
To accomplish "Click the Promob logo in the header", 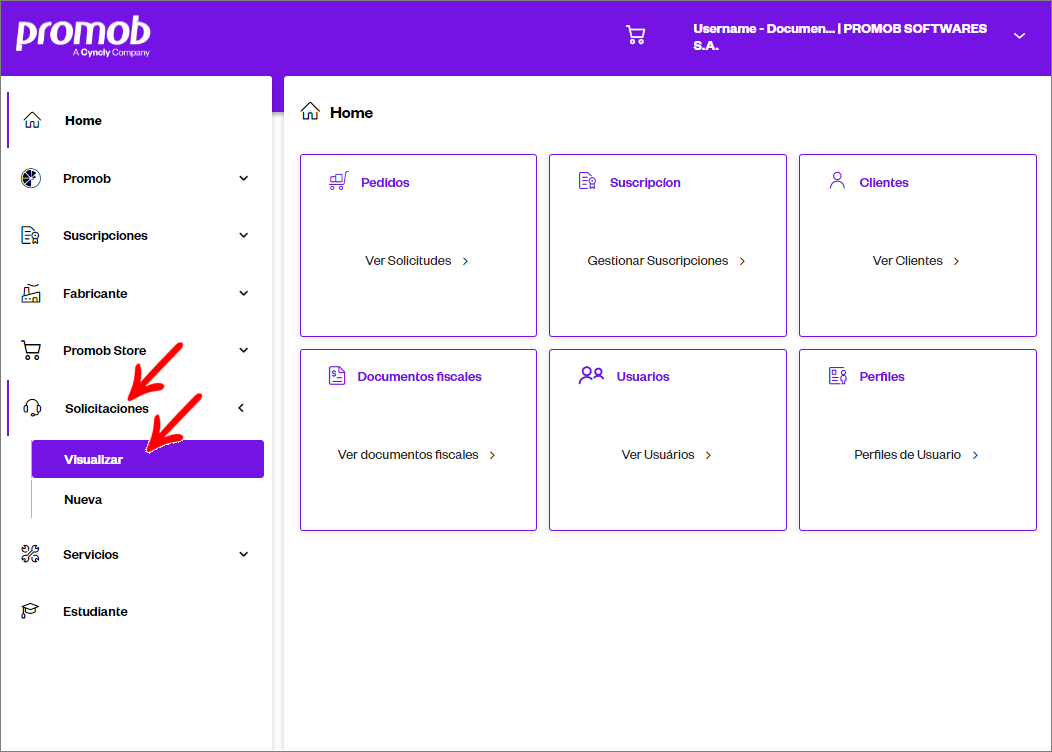I will pos(83,36).
